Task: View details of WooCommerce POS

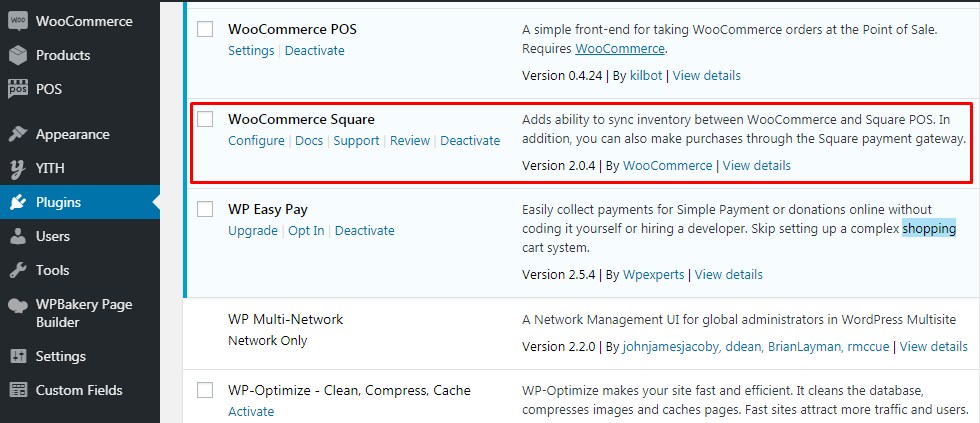Action: (x=707, y=76)
